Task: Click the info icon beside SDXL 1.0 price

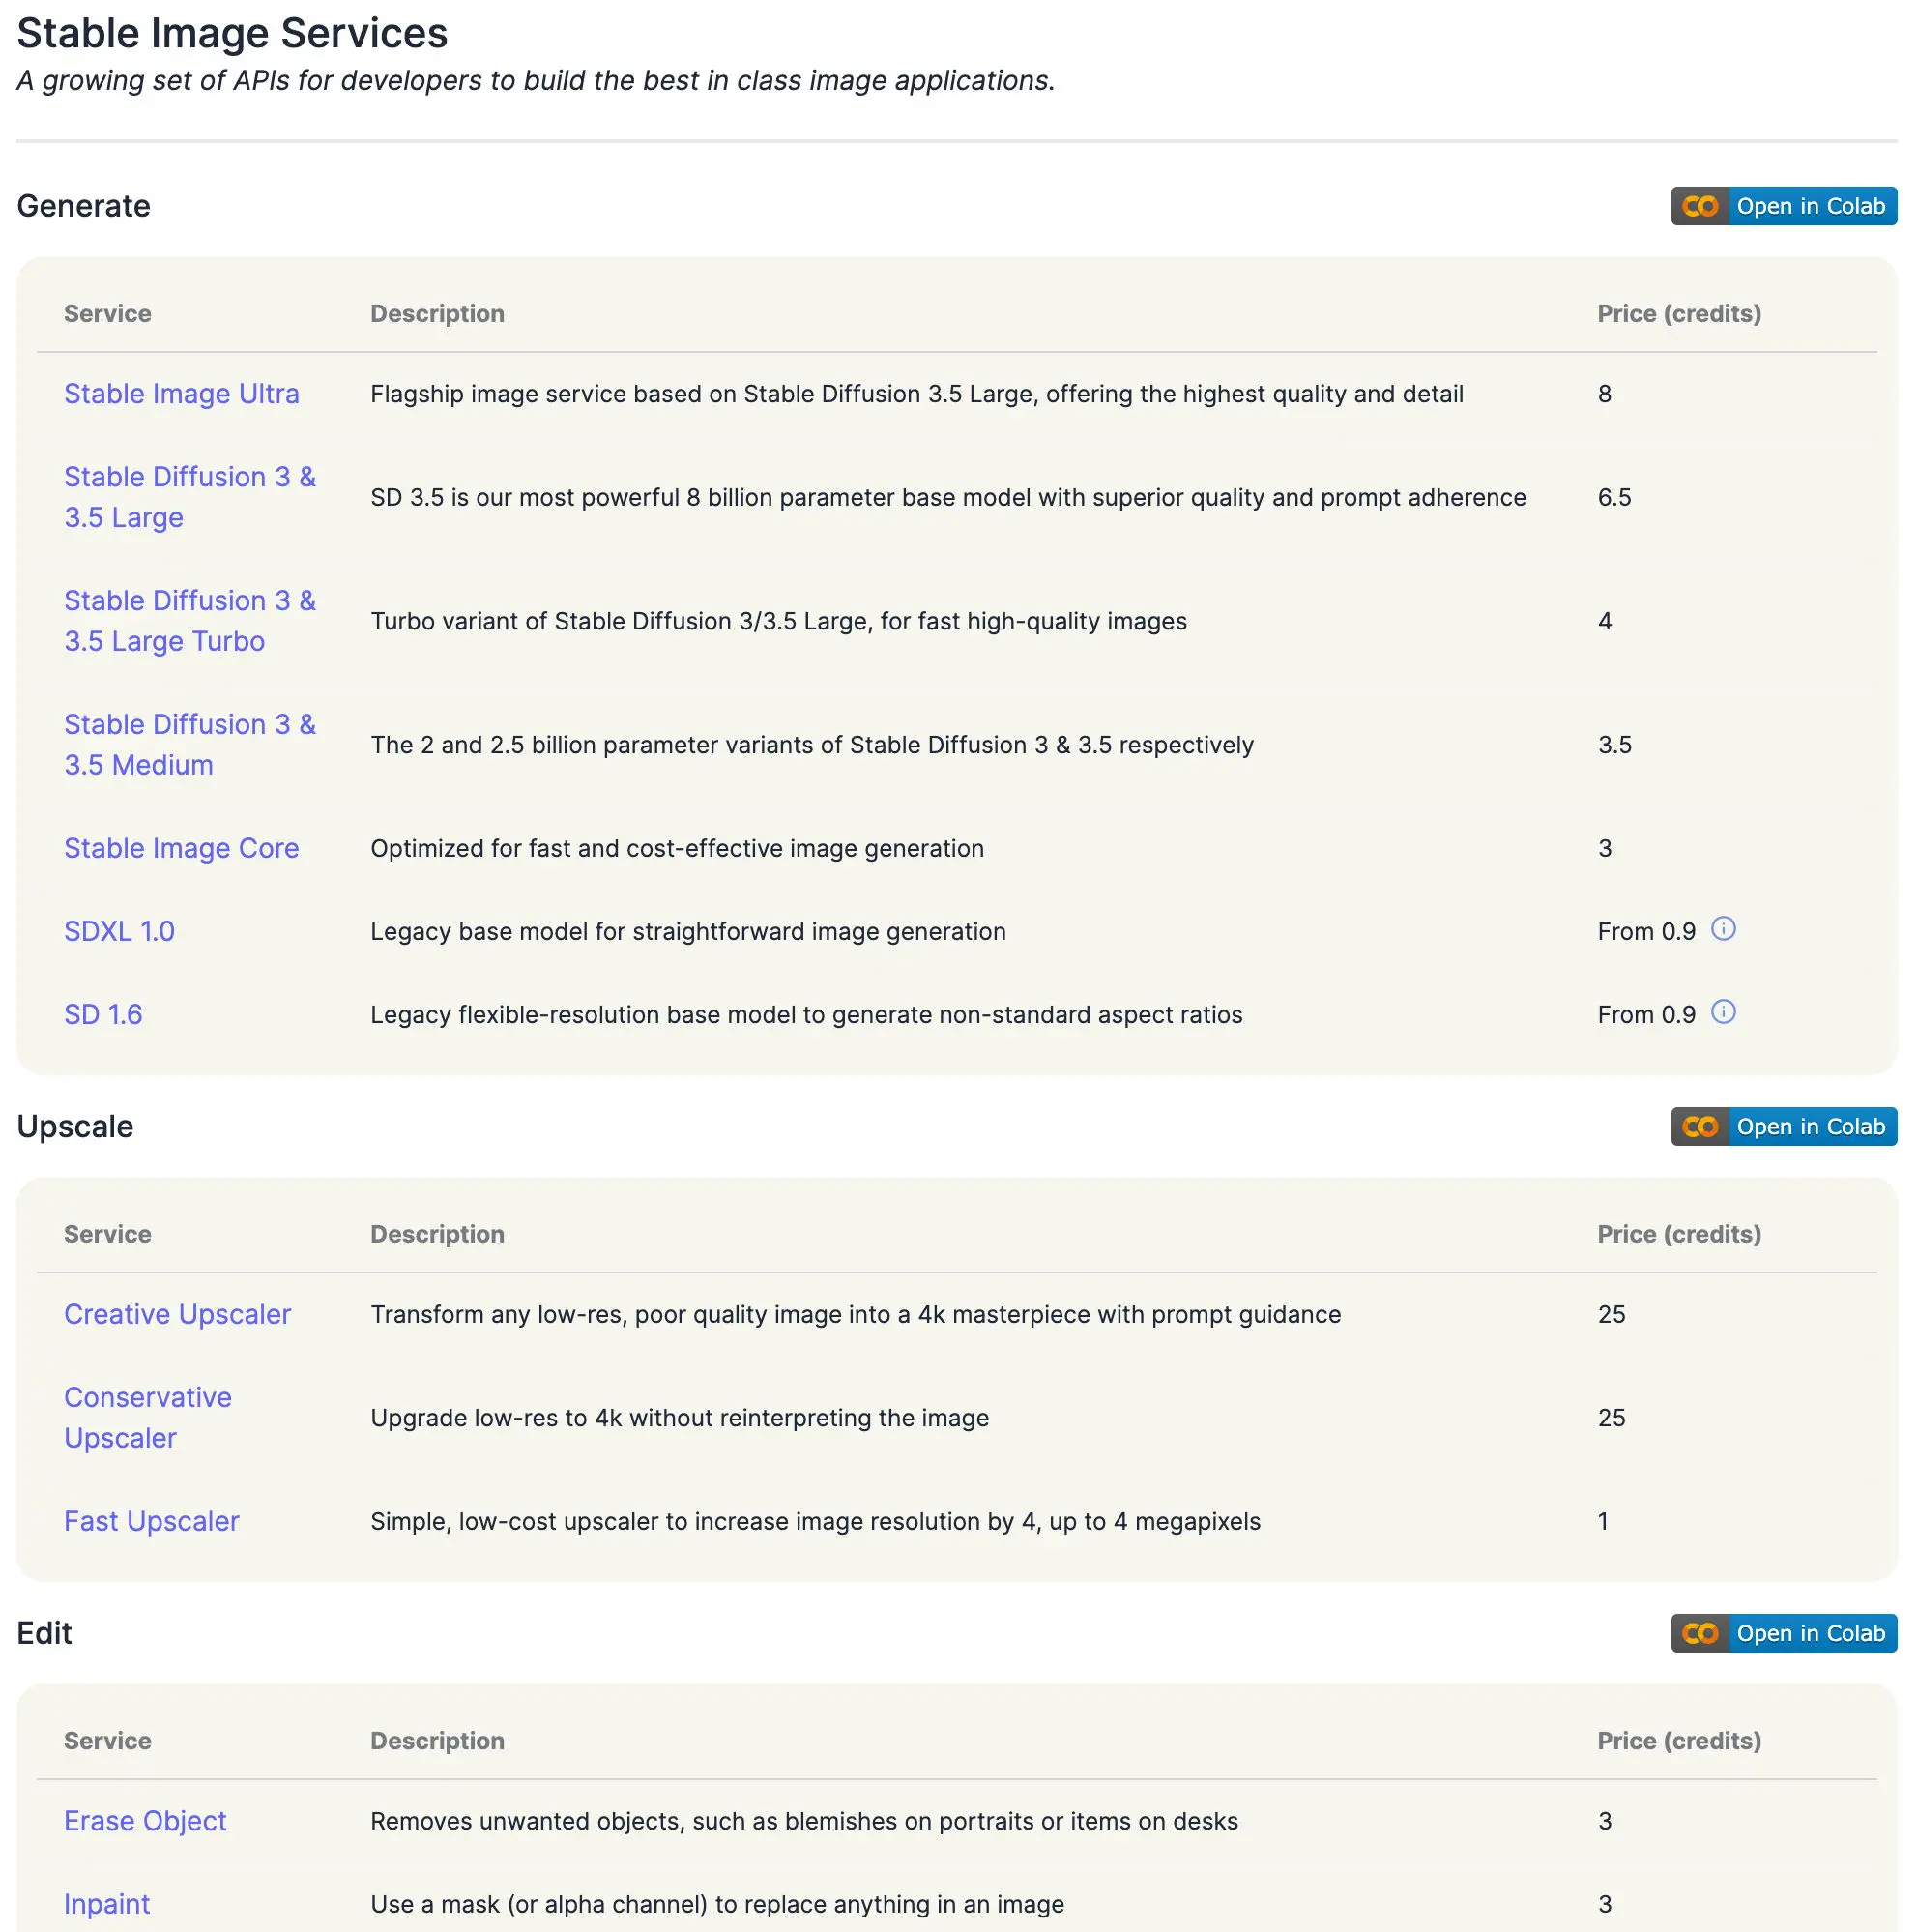Action: (x=1723, y=929)
